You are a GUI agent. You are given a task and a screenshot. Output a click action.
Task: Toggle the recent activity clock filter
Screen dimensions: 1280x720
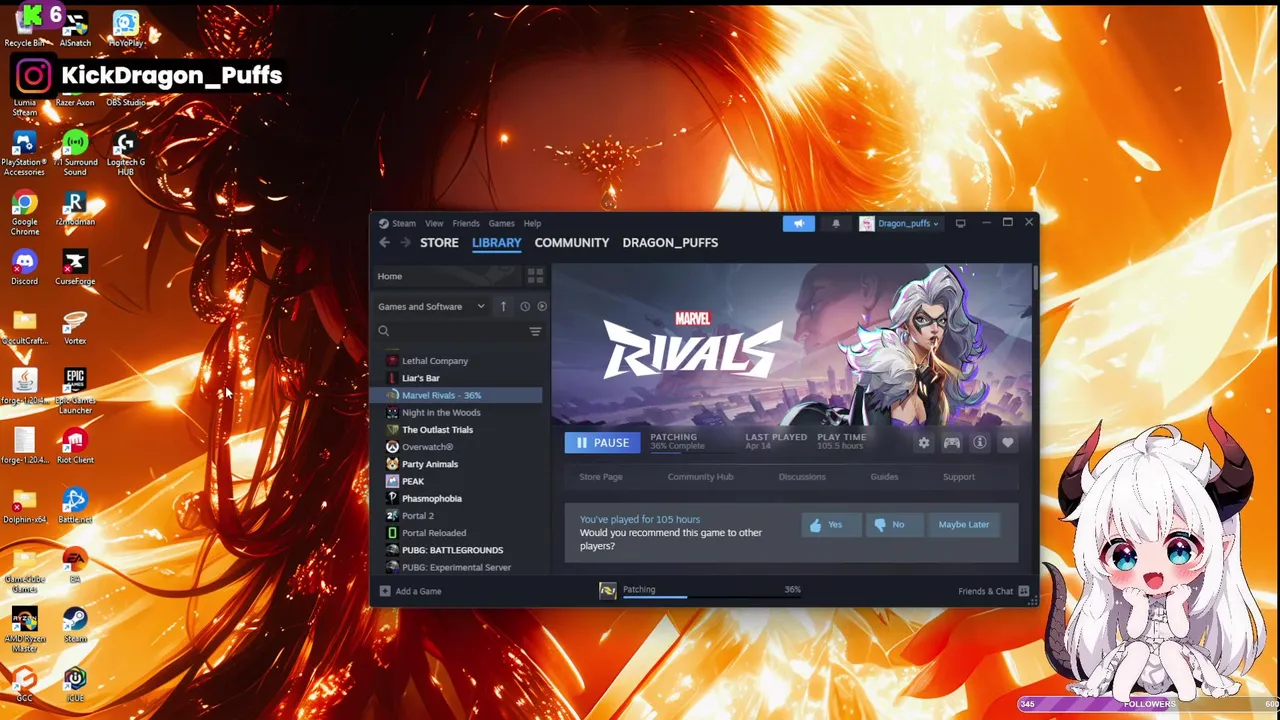pyautogui.click(x=524, y=306)
